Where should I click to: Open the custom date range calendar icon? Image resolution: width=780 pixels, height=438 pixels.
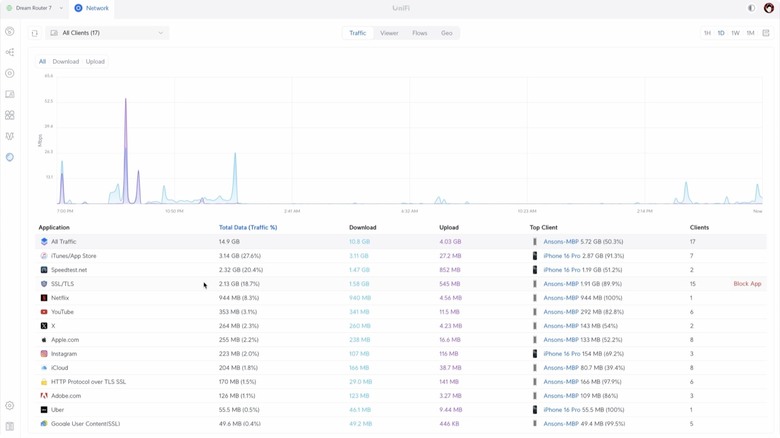[766, 33]
